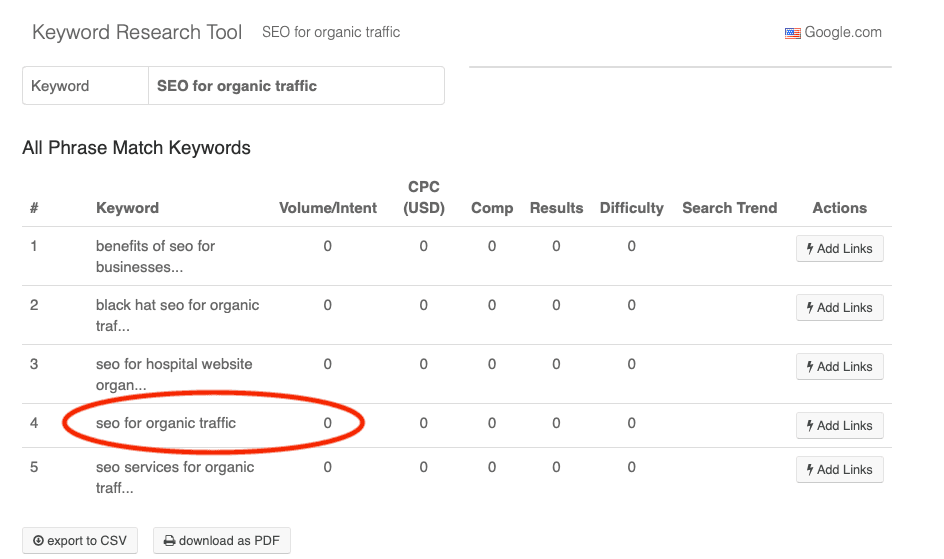Click Add Links for benefits of seo row

[839, 249]
